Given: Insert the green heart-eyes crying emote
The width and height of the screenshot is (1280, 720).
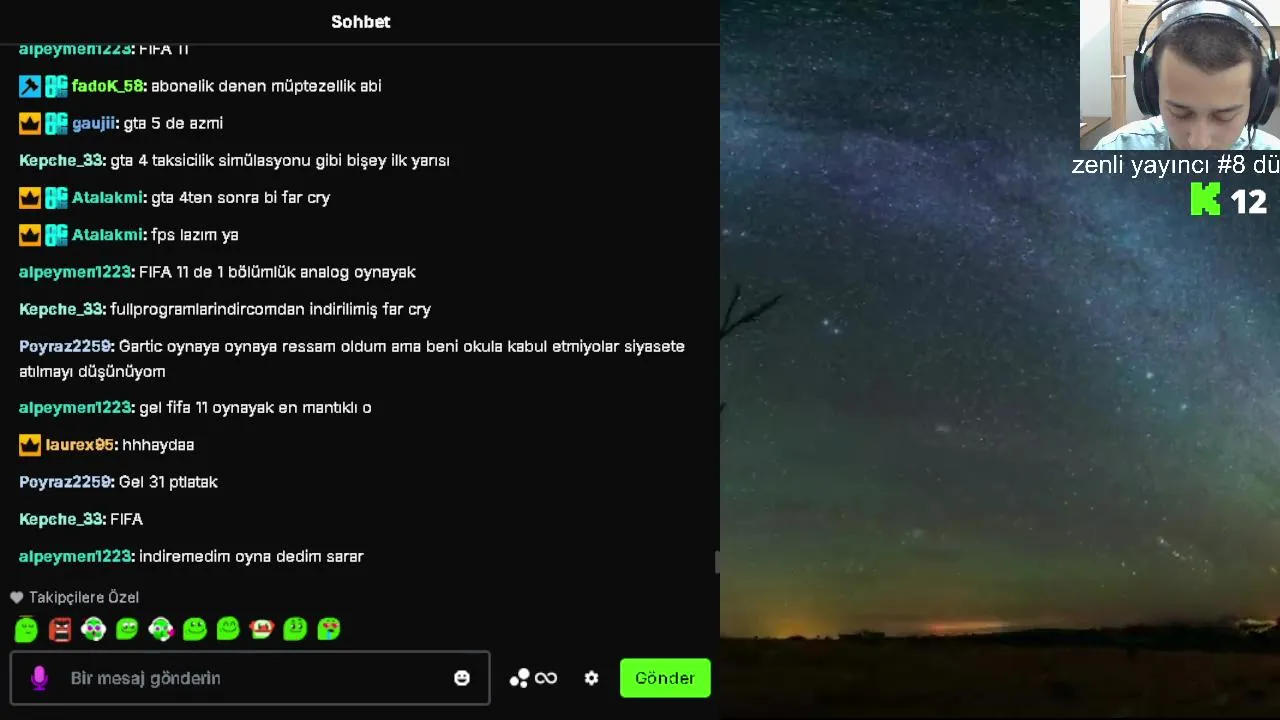Looking at the screenshot, I should [x=329, y=629].
